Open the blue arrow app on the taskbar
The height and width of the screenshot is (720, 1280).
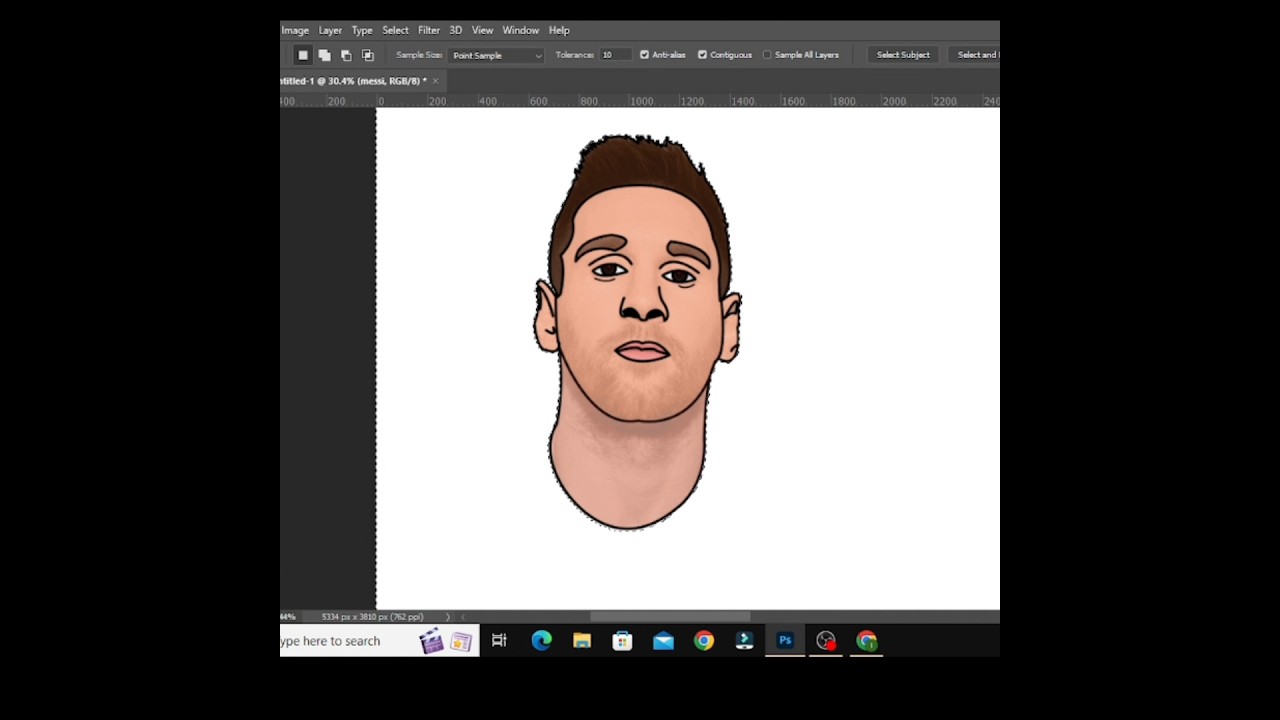pyautogui.click(x=745, y=641)
